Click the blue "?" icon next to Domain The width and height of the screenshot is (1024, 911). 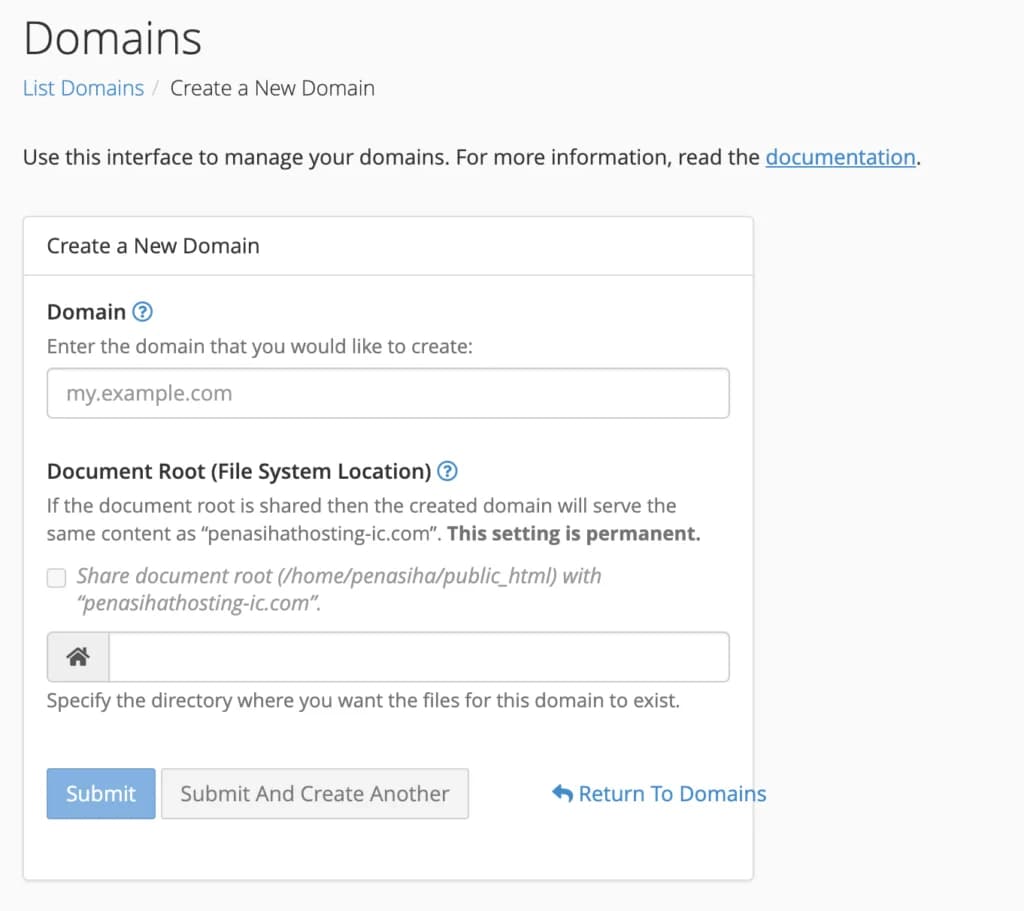(x=142, y=312)
